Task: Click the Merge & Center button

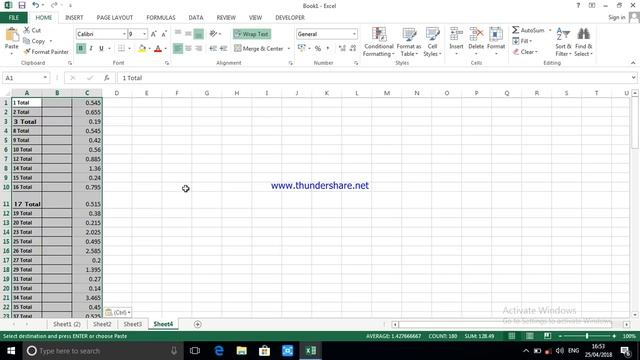Action: [258, 49]
